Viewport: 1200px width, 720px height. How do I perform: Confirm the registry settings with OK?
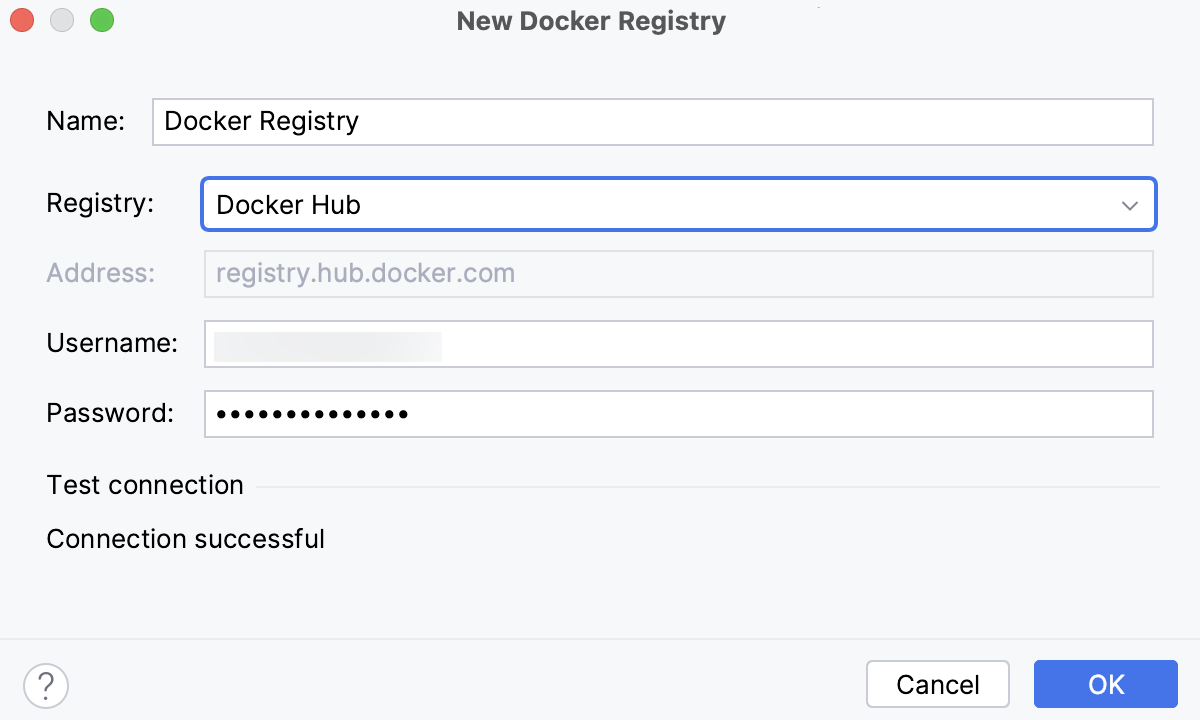coord(1105,684)
